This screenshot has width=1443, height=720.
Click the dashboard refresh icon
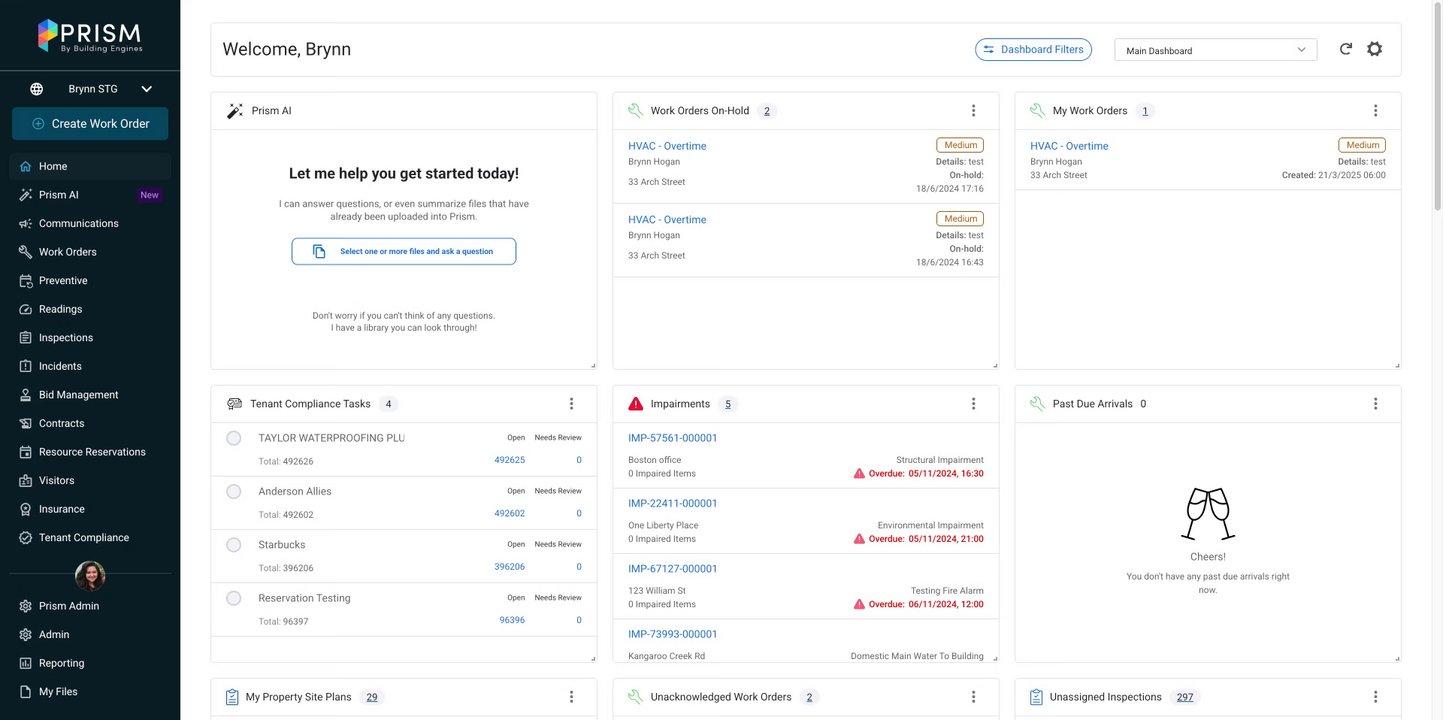click(1346, 49)
